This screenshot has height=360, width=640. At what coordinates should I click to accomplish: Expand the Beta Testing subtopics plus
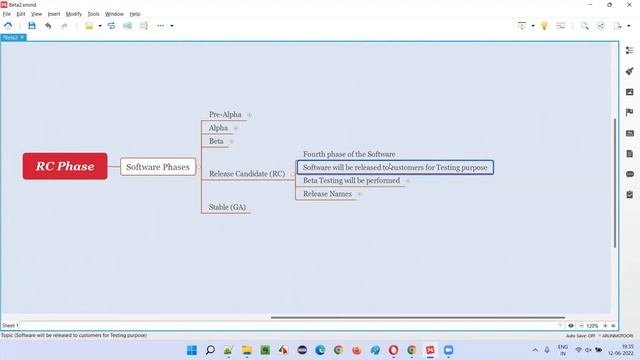[407, 180]
